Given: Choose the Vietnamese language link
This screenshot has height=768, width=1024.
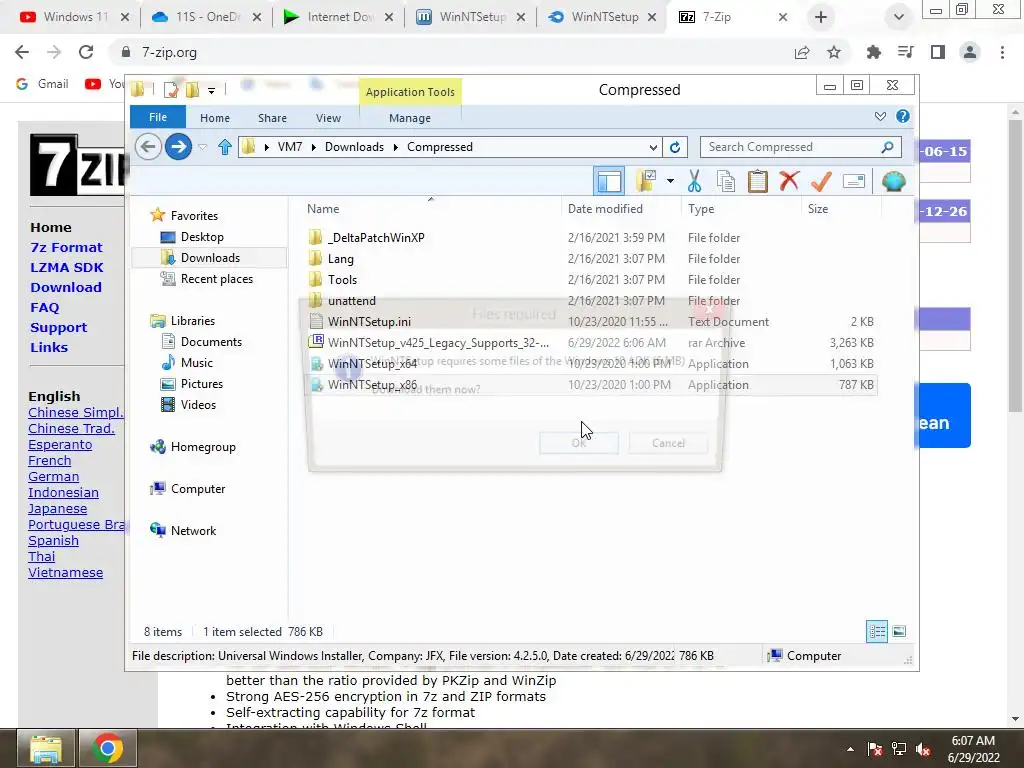Looking at the screenshot, I should [65, 573].
